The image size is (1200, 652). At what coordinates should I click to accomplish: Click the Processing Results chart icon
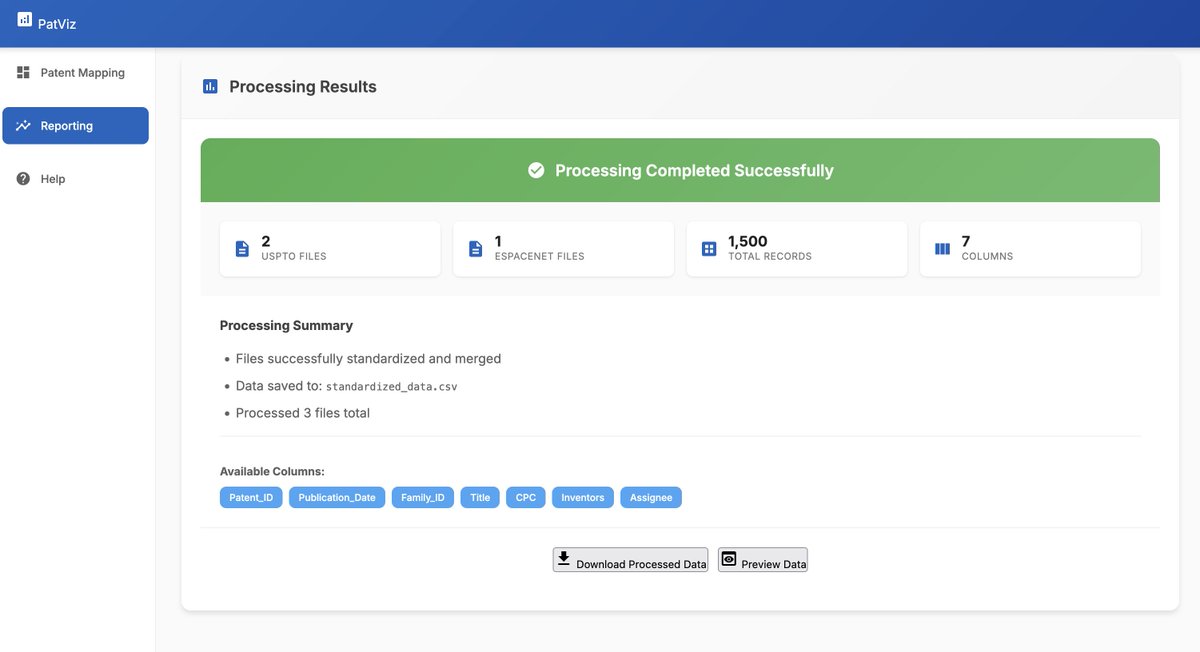click(210, 87)
